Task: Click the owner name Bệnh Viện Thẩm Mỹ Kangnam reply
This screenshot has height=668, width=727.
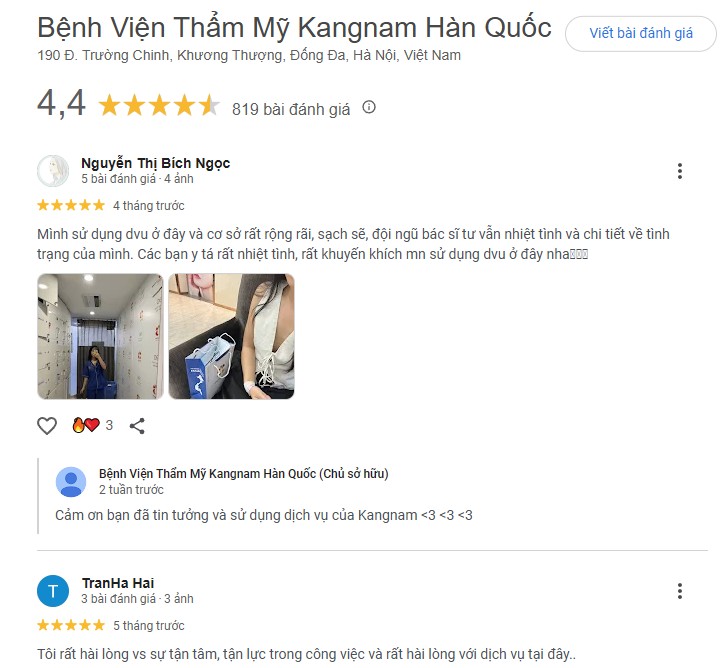Action: [x=244, y=474]
